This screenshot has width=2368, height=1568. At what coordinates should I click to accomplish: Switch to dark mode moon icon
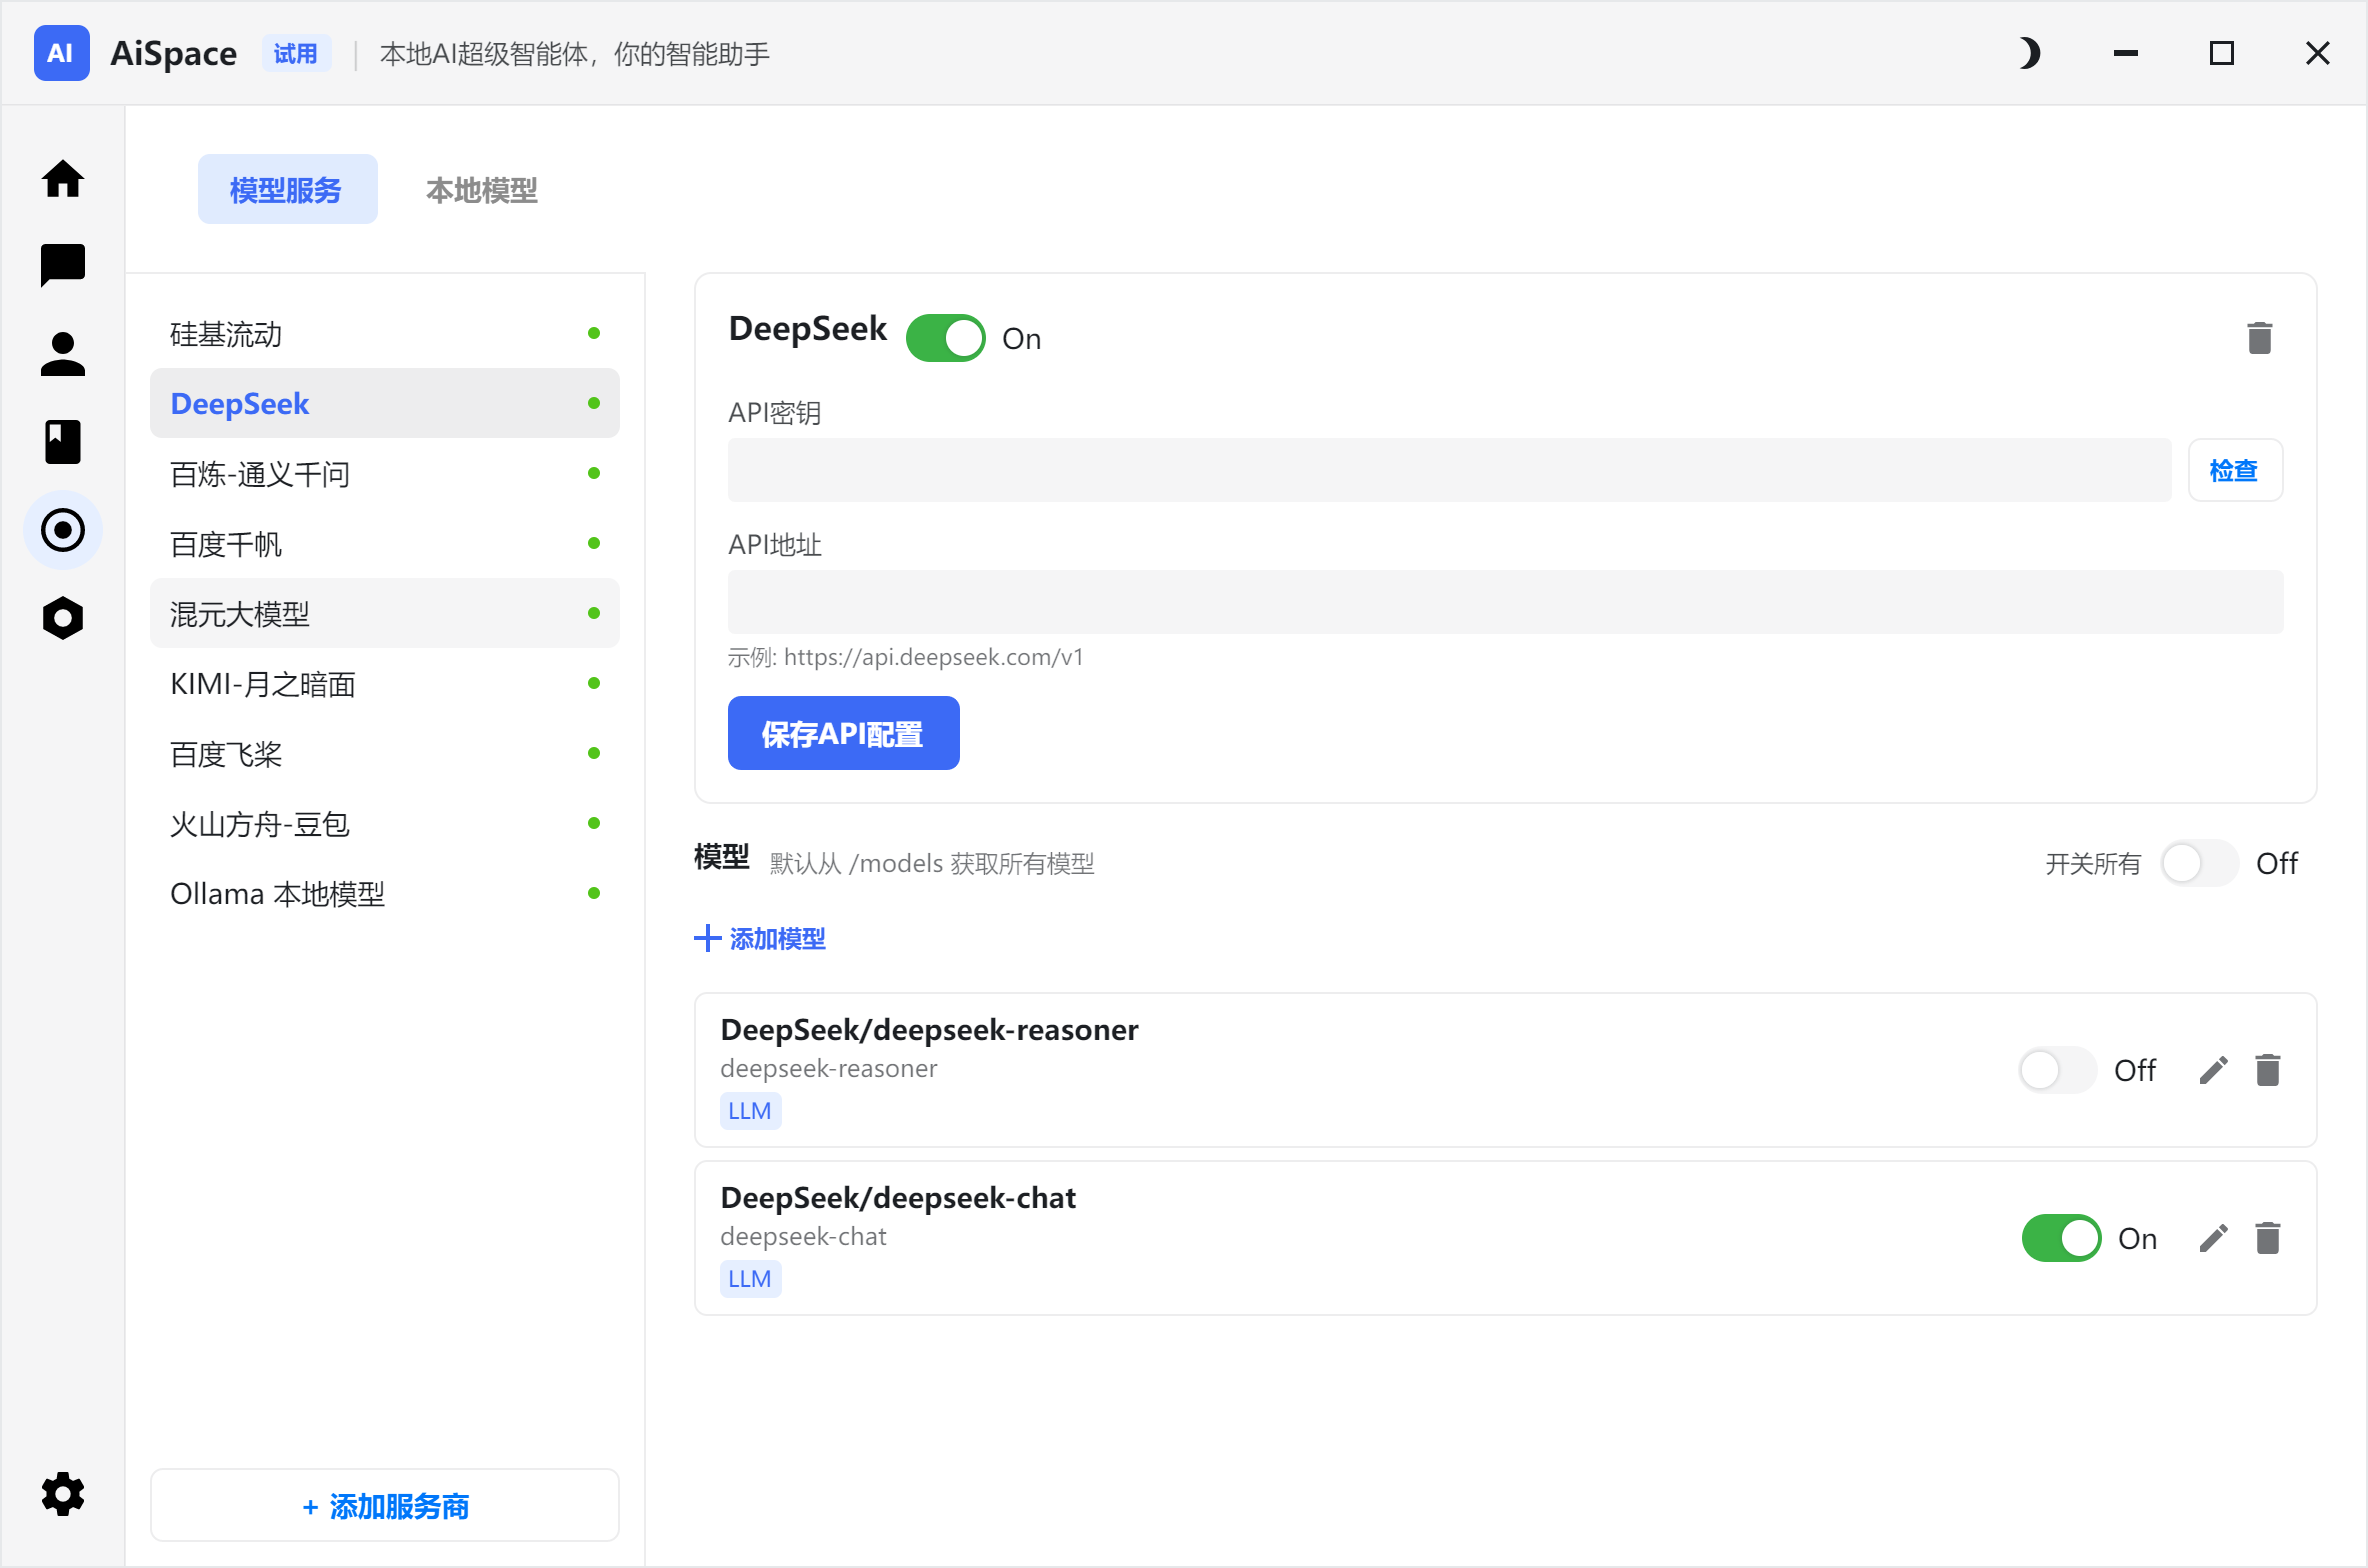tap(2028, 53)
